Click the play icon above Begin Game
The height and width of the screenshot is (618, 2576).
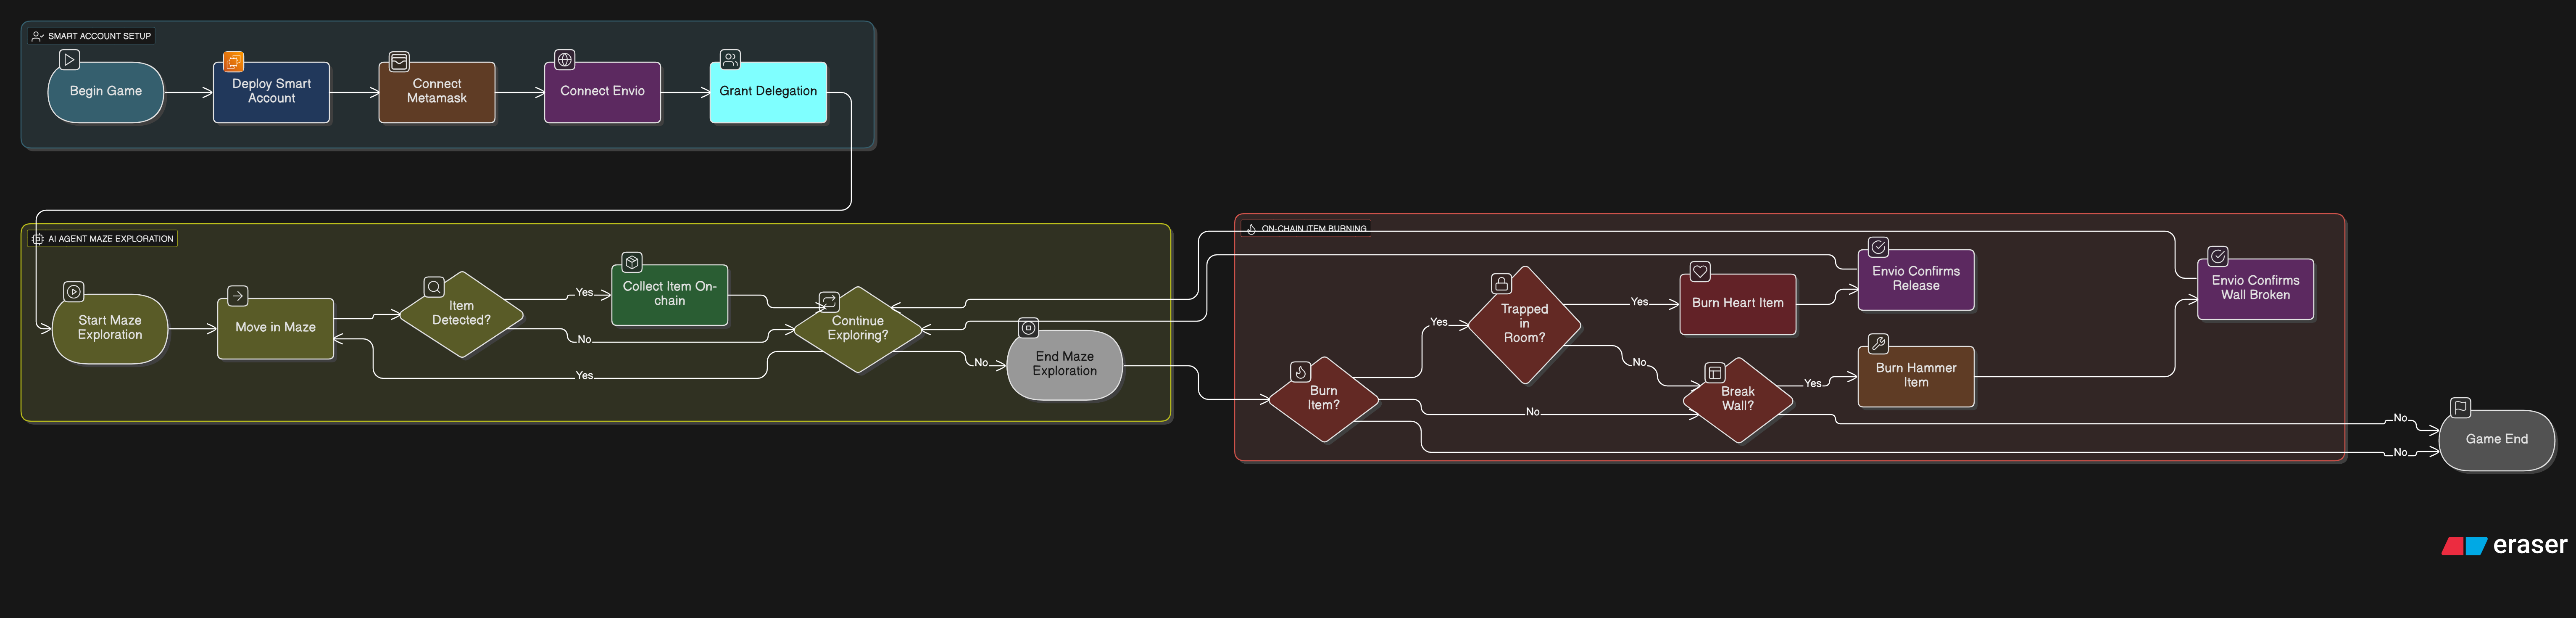69,60
